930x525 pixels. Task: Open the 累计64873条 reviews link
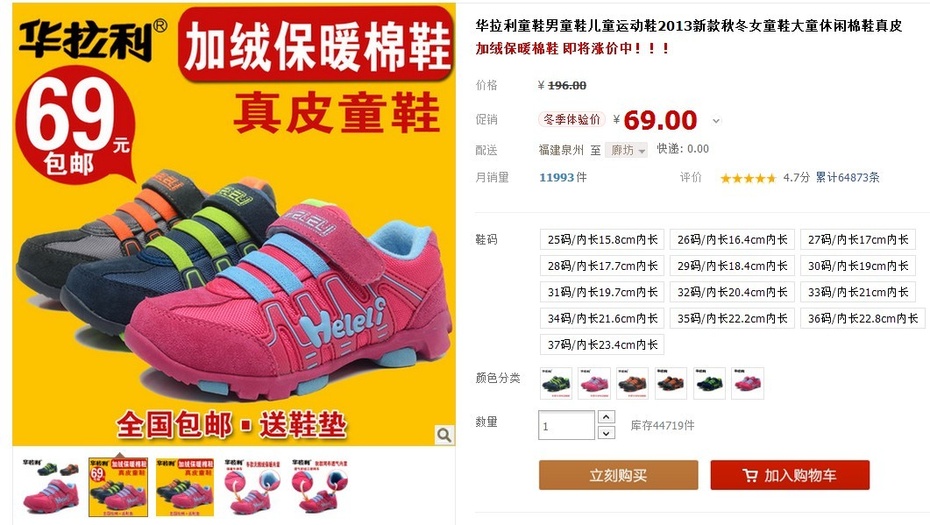847,177
